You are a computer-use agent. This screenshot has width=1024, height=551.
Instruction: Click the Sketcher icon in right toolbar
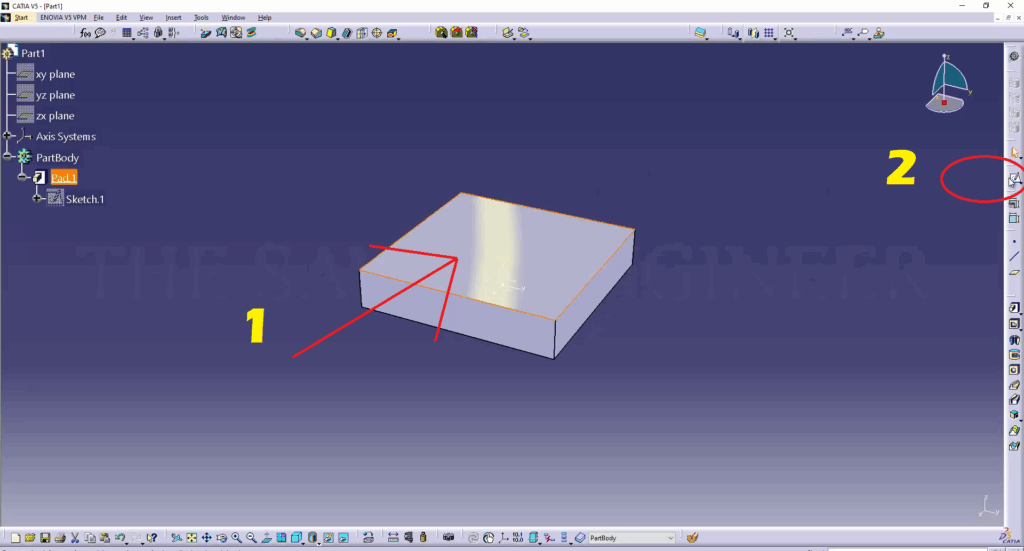coord(1014,180)
